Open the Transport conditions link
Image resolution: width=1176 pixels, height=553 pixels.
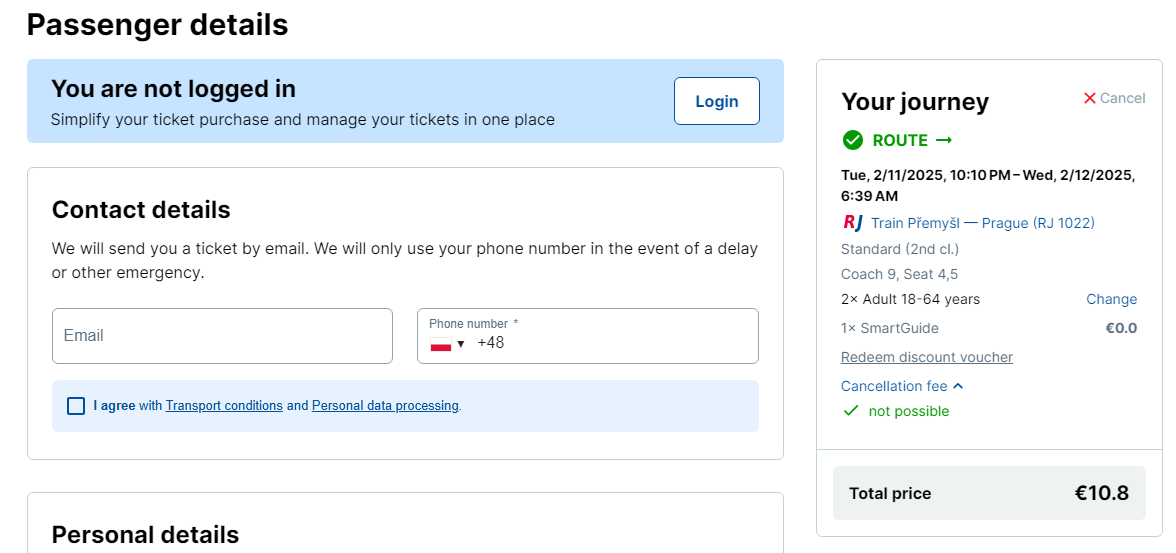coord(224,406)
